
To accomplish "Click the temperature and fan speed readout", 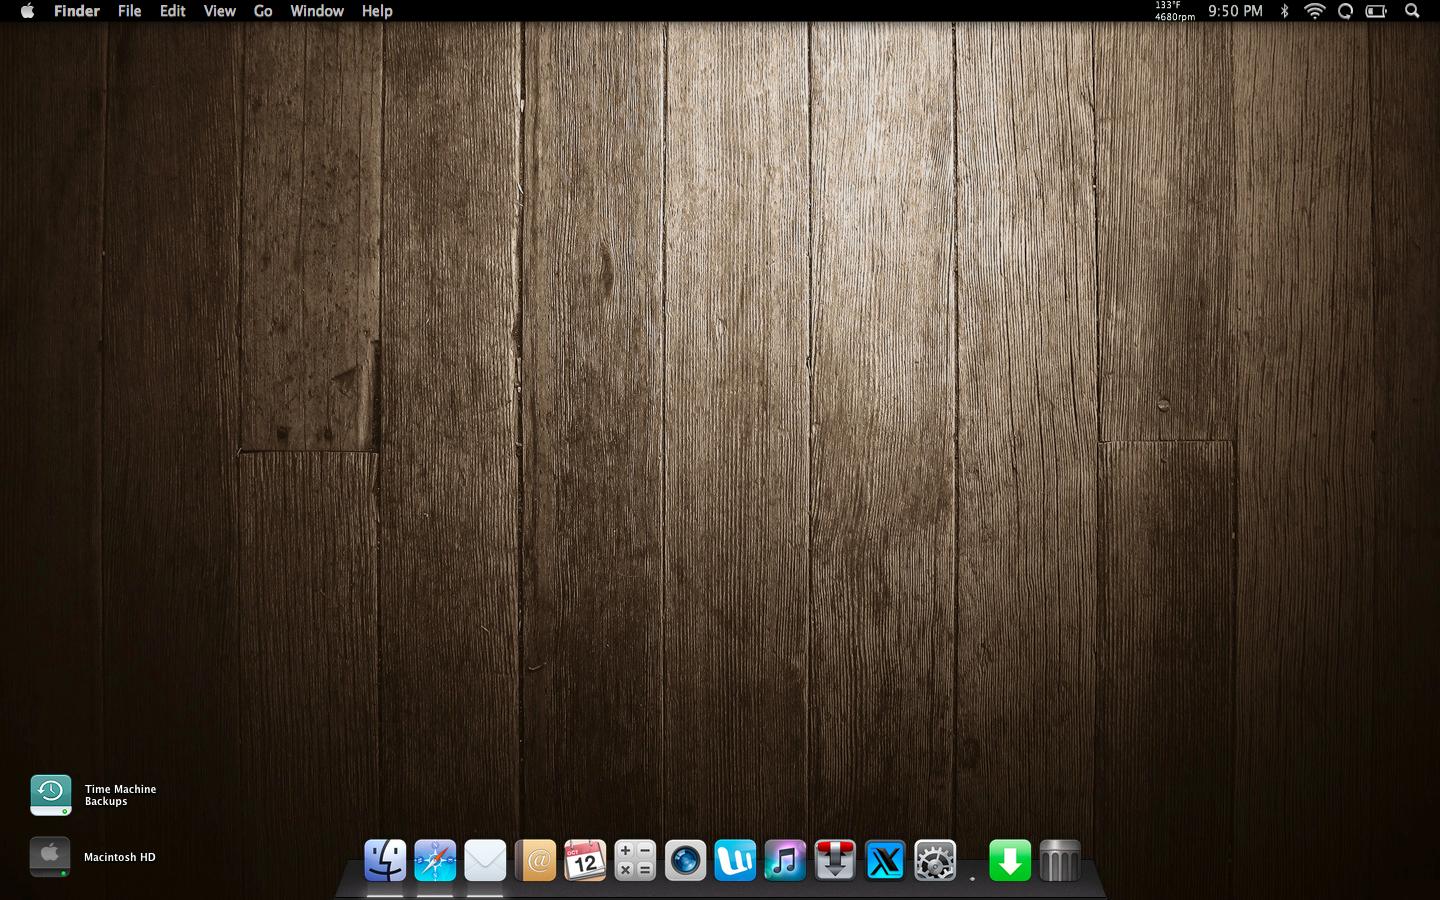I will 1174,11.
